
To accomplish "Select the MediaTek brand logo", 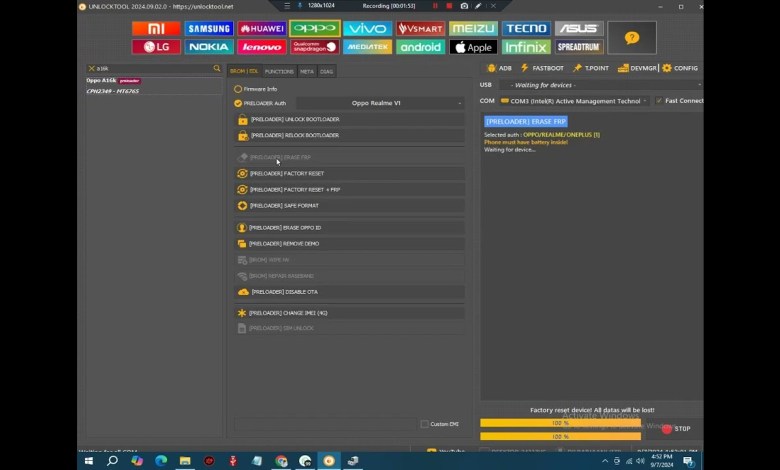I will pyautogui.click(x=368, y=47).
